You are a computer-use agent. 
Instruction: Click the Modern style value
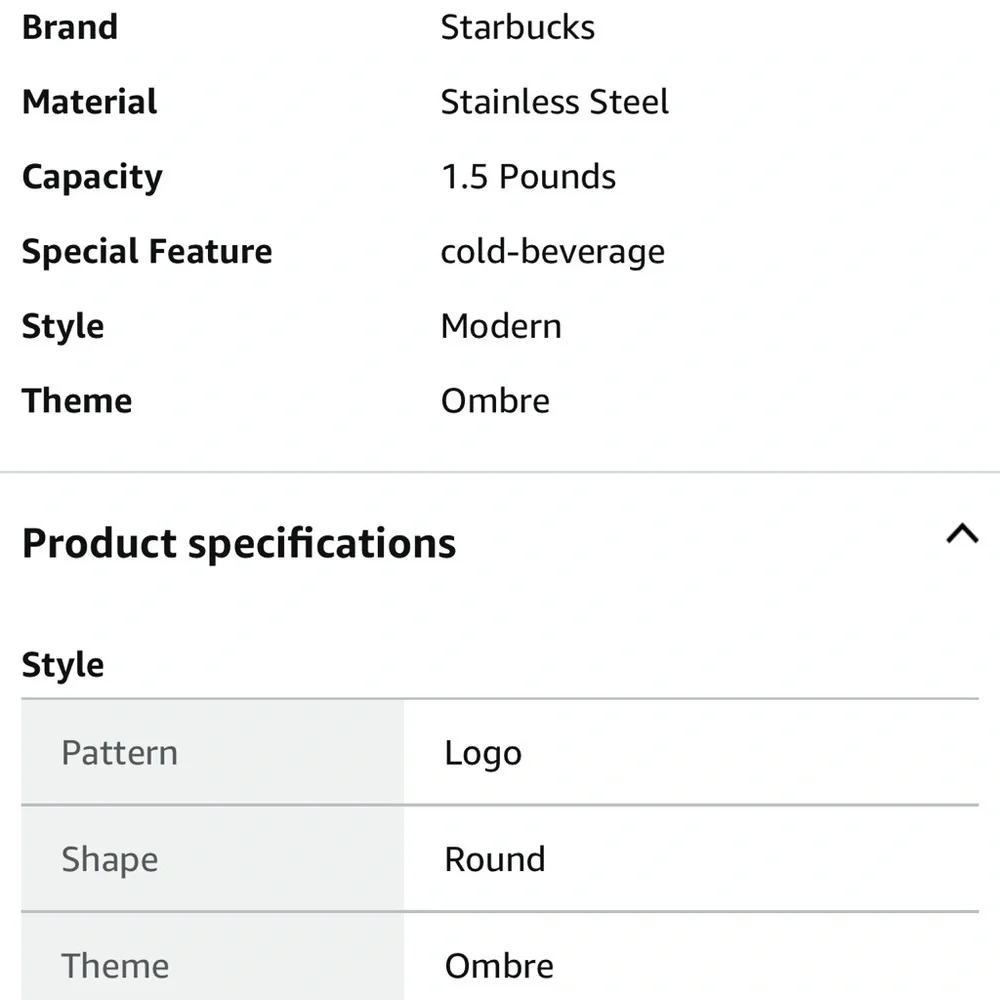click(501, 327)
